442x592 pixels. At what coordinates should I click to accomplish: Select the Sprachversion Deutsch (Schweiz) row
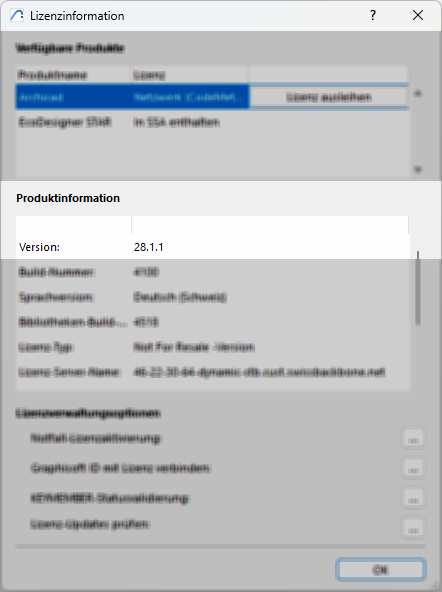[x=213, y=297]
